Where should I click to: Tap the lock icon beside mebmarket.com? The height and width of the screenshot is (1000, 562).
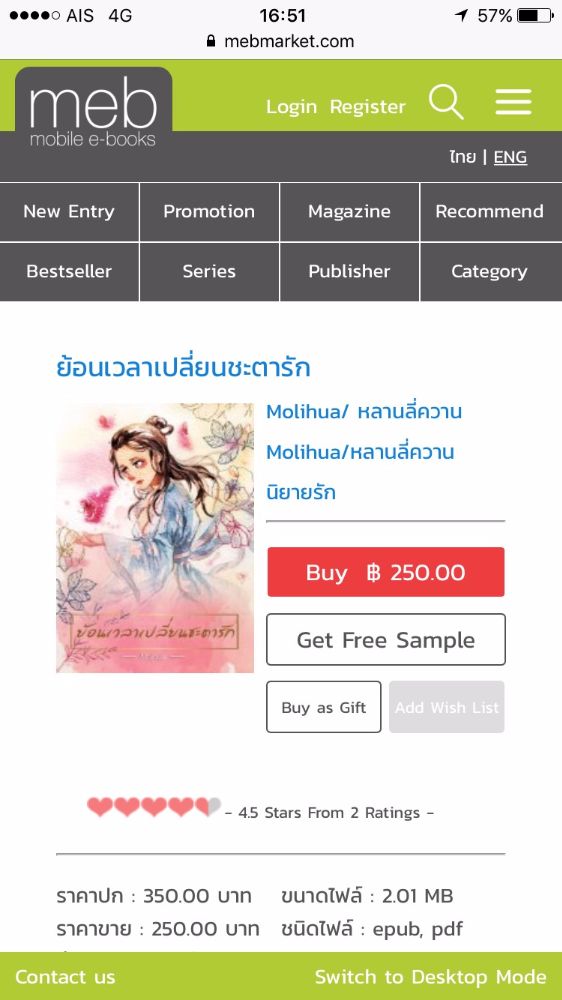pyautogui.click(x=211, y=41)
